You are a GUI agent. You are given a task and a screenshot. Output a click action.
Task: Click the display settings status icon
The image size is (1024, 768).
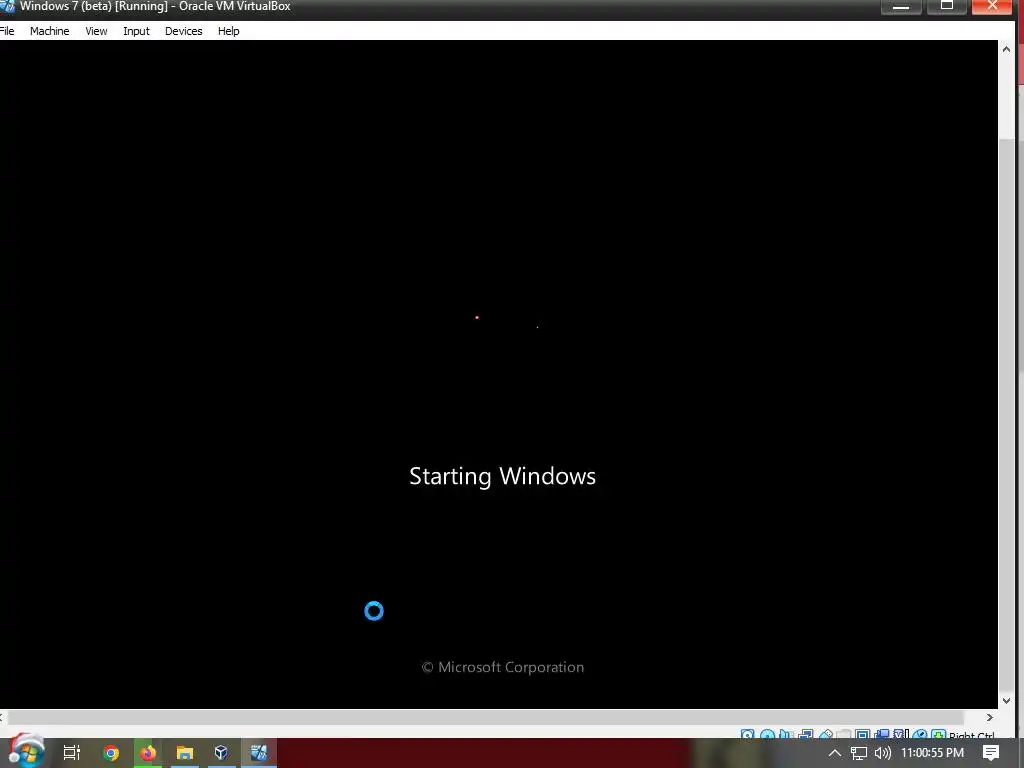click(863, 734)
